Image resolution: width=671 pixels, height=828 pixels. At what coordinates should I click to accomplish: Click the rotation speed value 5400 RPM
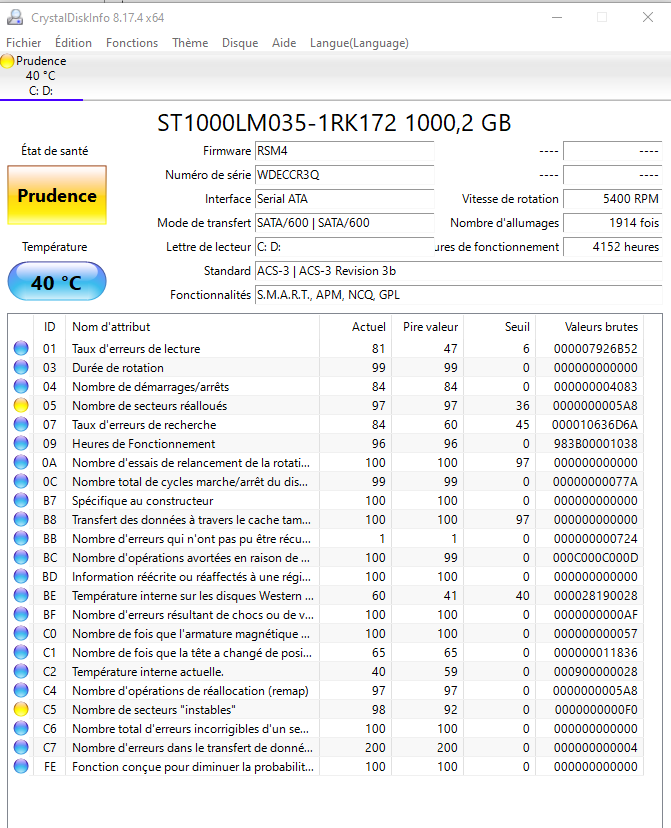pyautogui.click(x=612, y=199)
